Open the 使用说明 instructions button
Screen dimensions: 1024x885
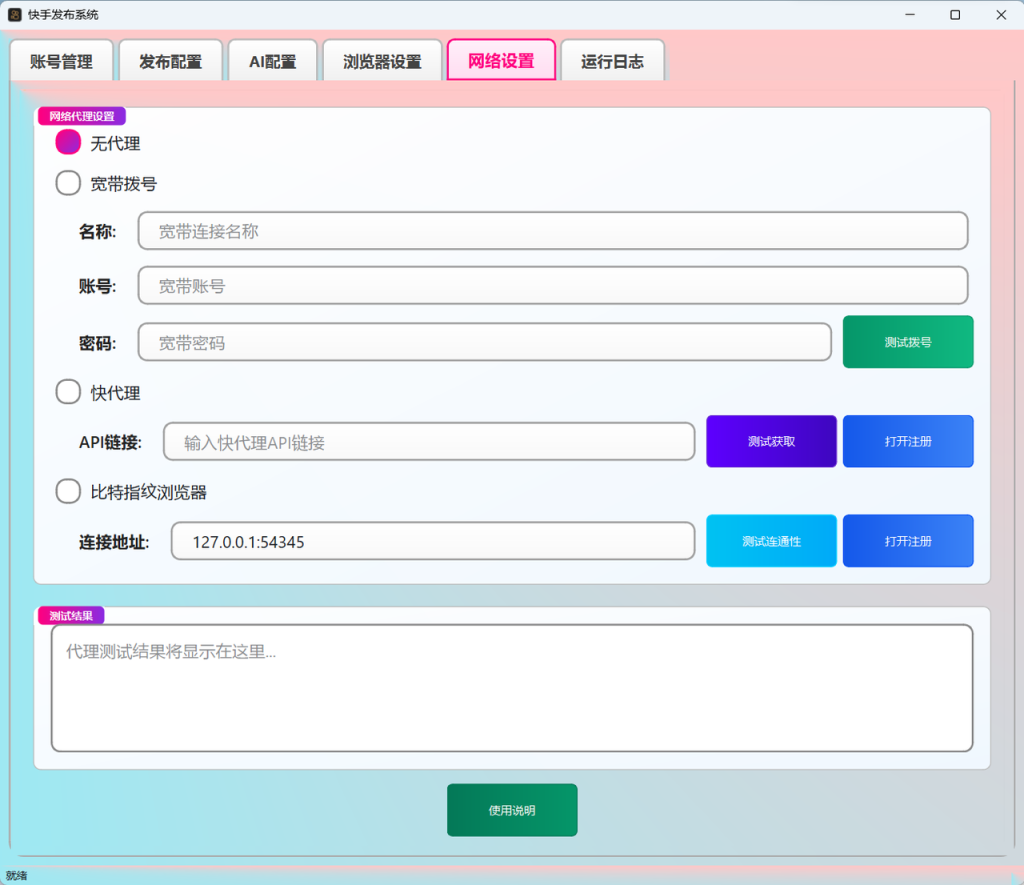[x=512, y=810]
